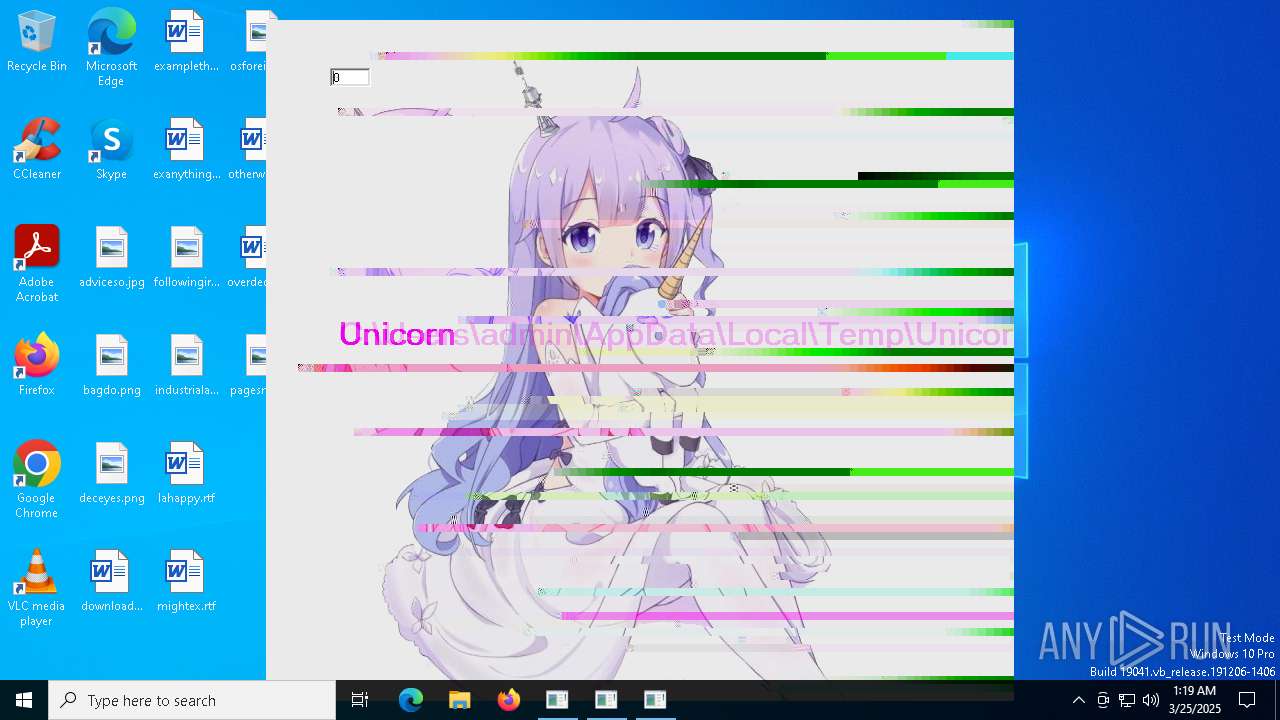Open File Explorer from the taskbar
Screen dimensions: 1280x720
pos(459,700)
